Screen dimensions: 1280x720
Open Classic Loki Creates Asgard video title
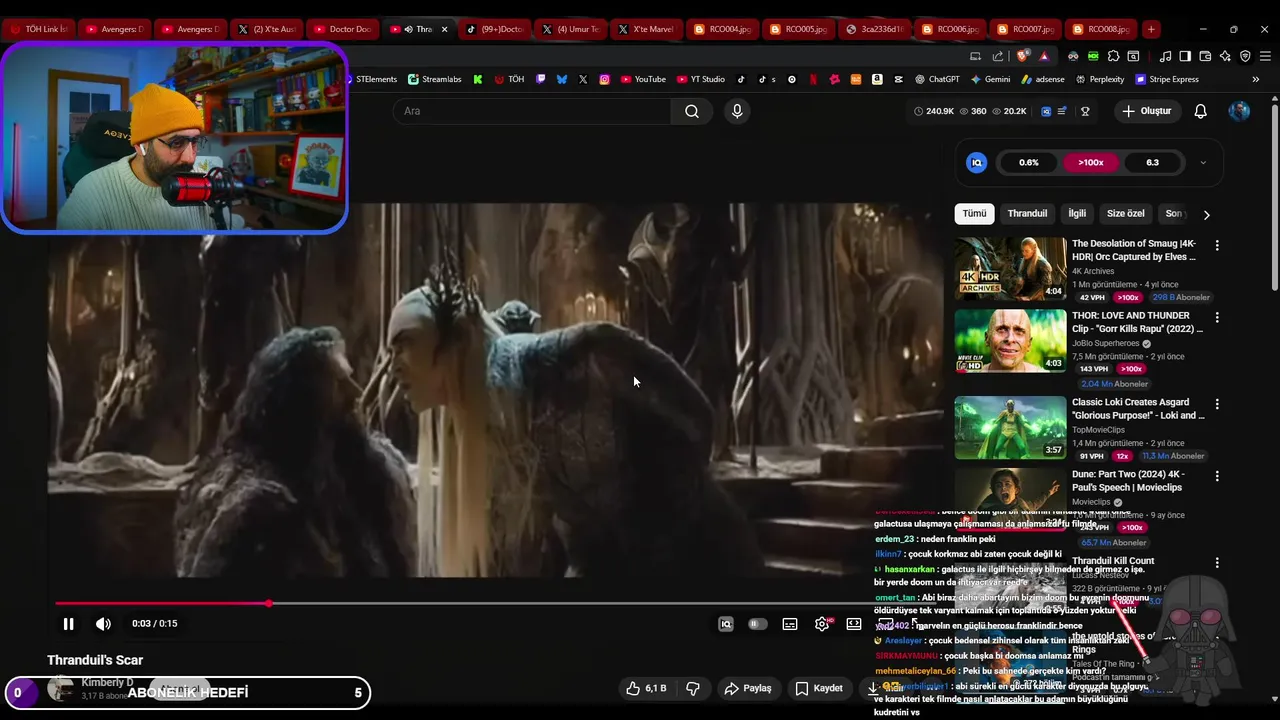[x=1138, y=408]
